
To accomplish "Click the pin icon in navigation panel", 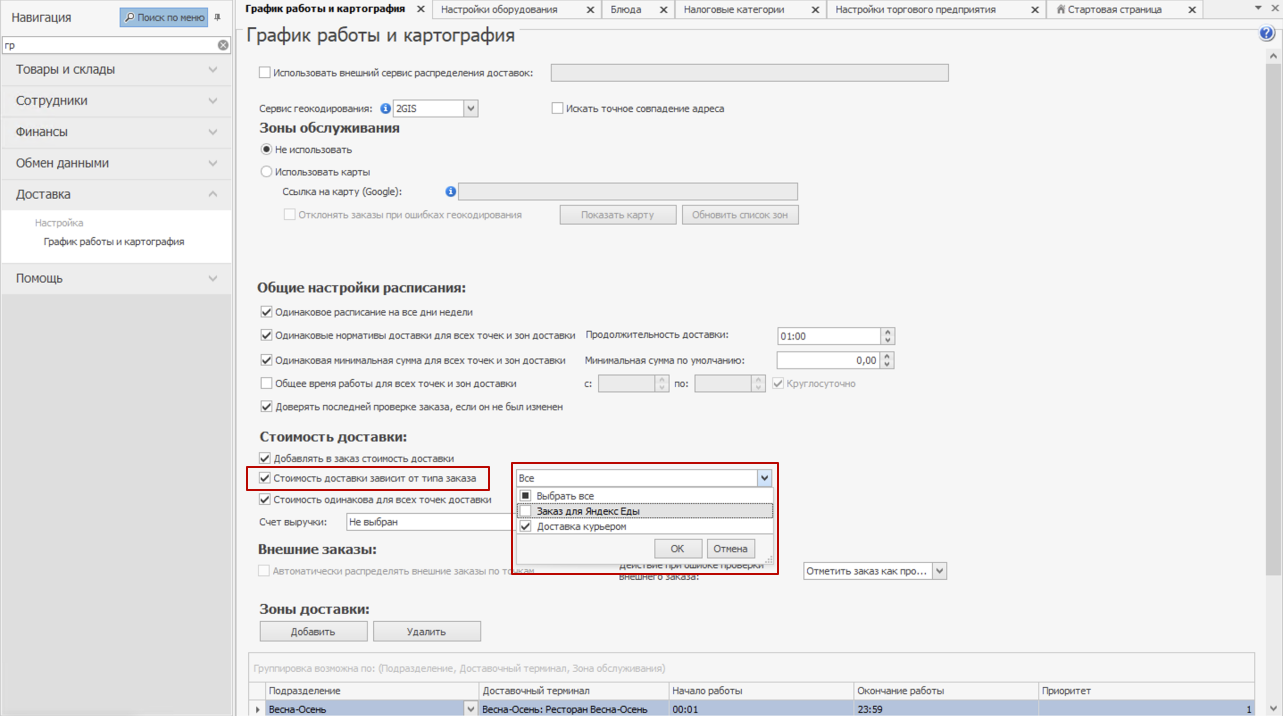I will click(218, 17).
